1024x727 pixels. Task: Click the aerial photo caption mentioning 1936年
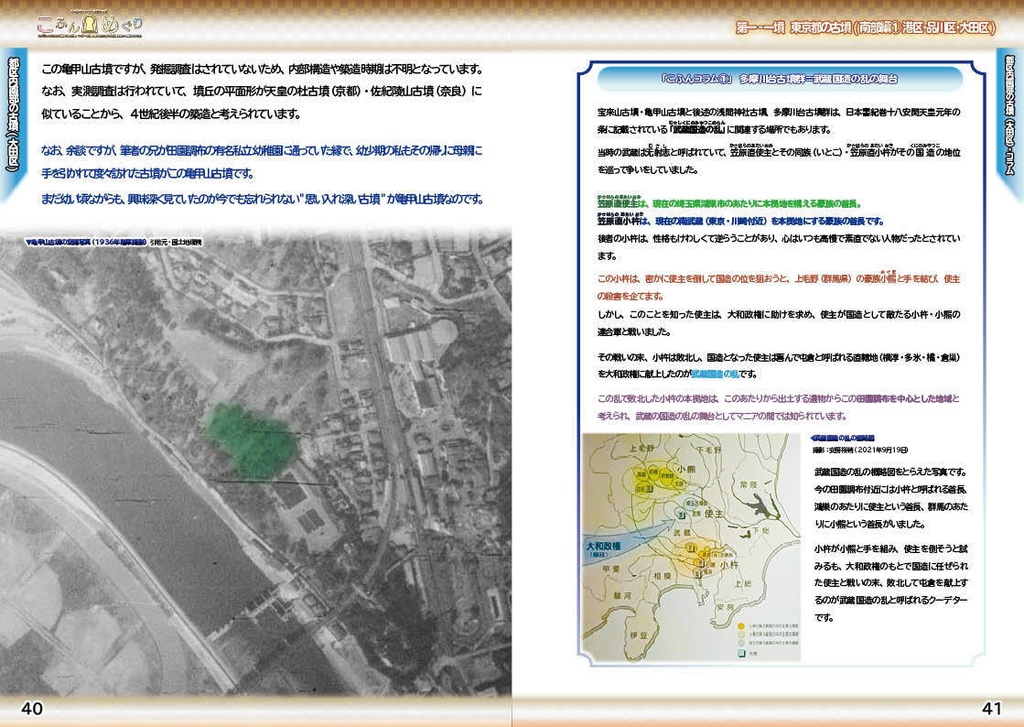click(x=113, y=242)
